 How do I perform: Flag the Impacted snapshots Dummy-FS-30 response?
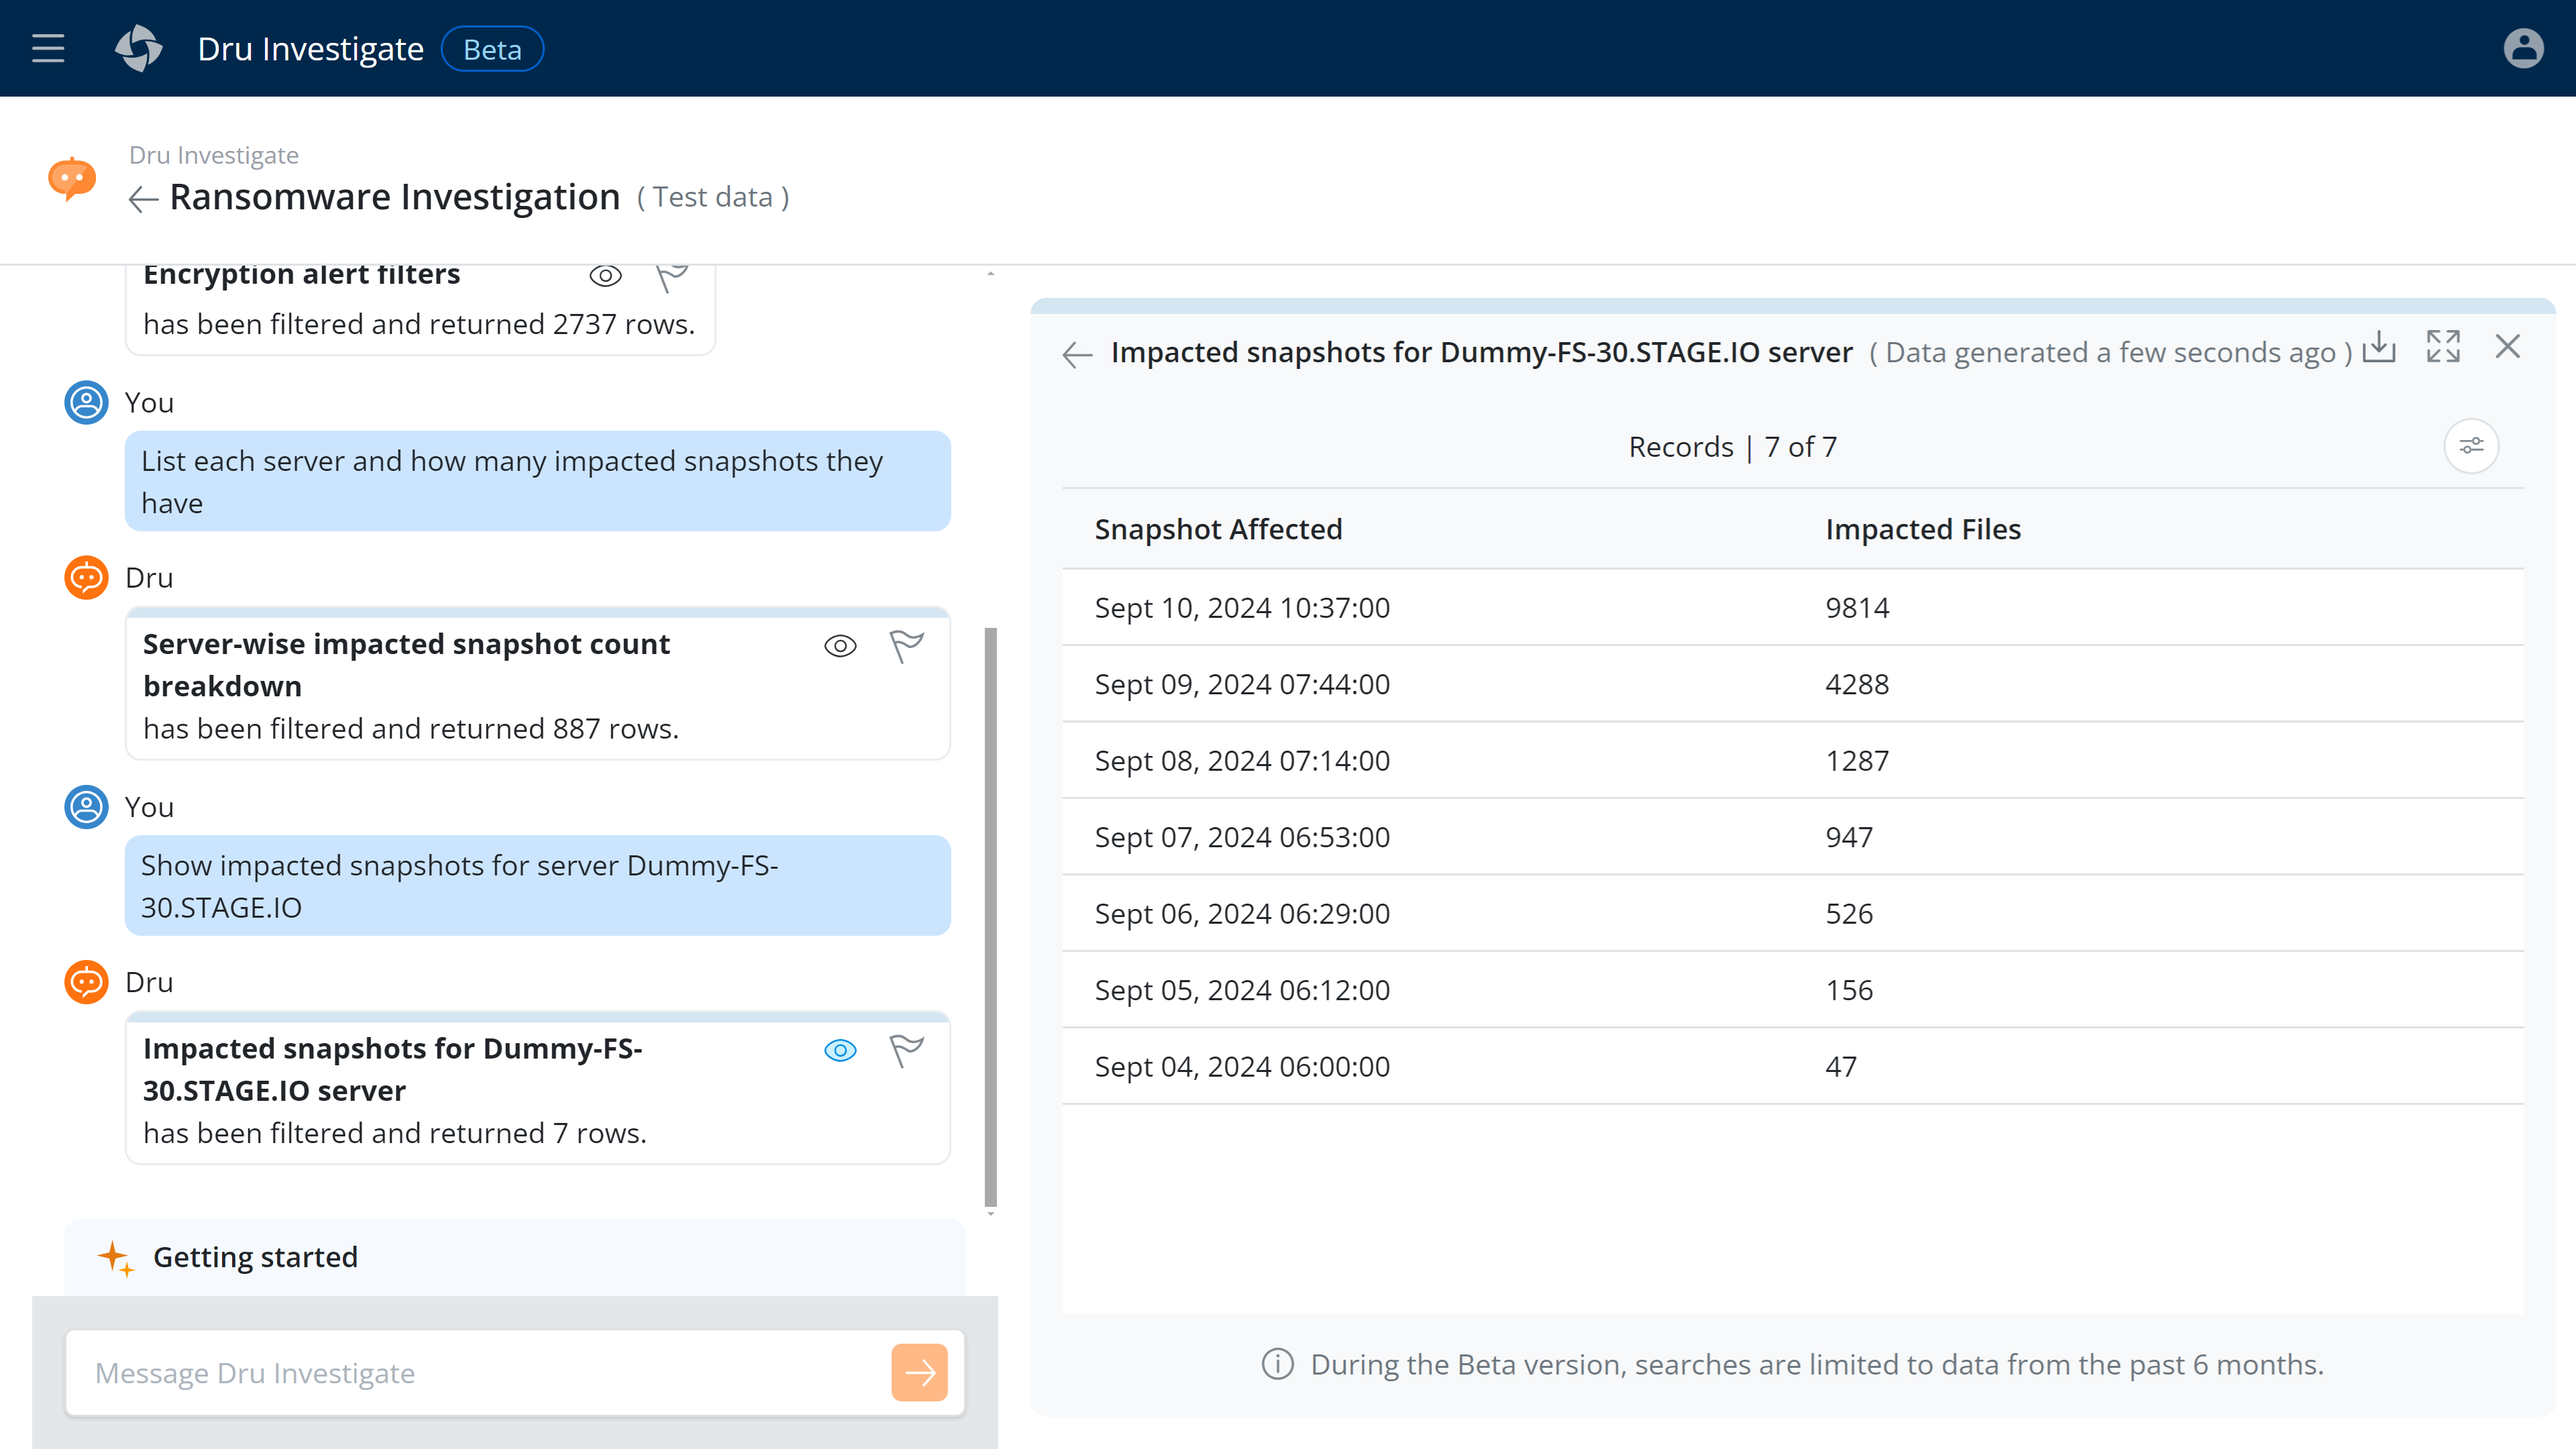coord(906,1050)
